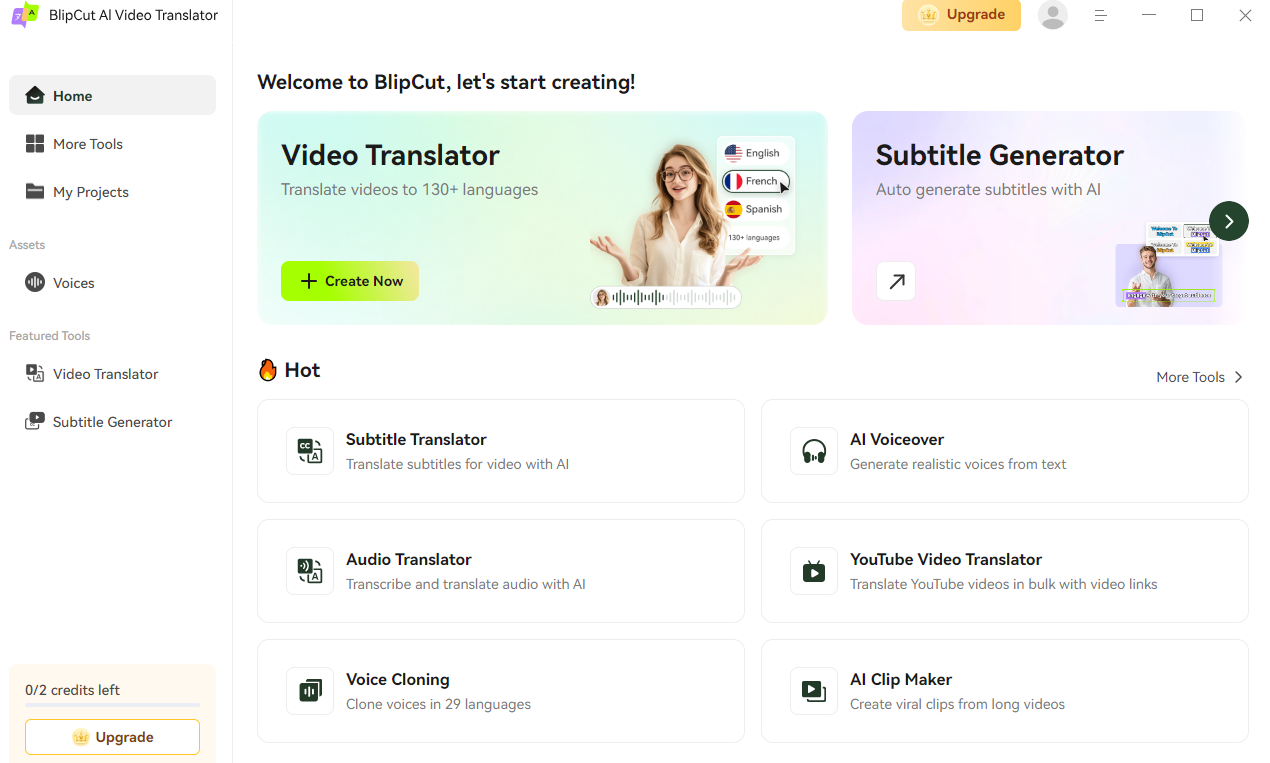The height and width of the screenshot is (763, 1270).
Task: Open the Subtitle Translator card
Action: [501, 451]
